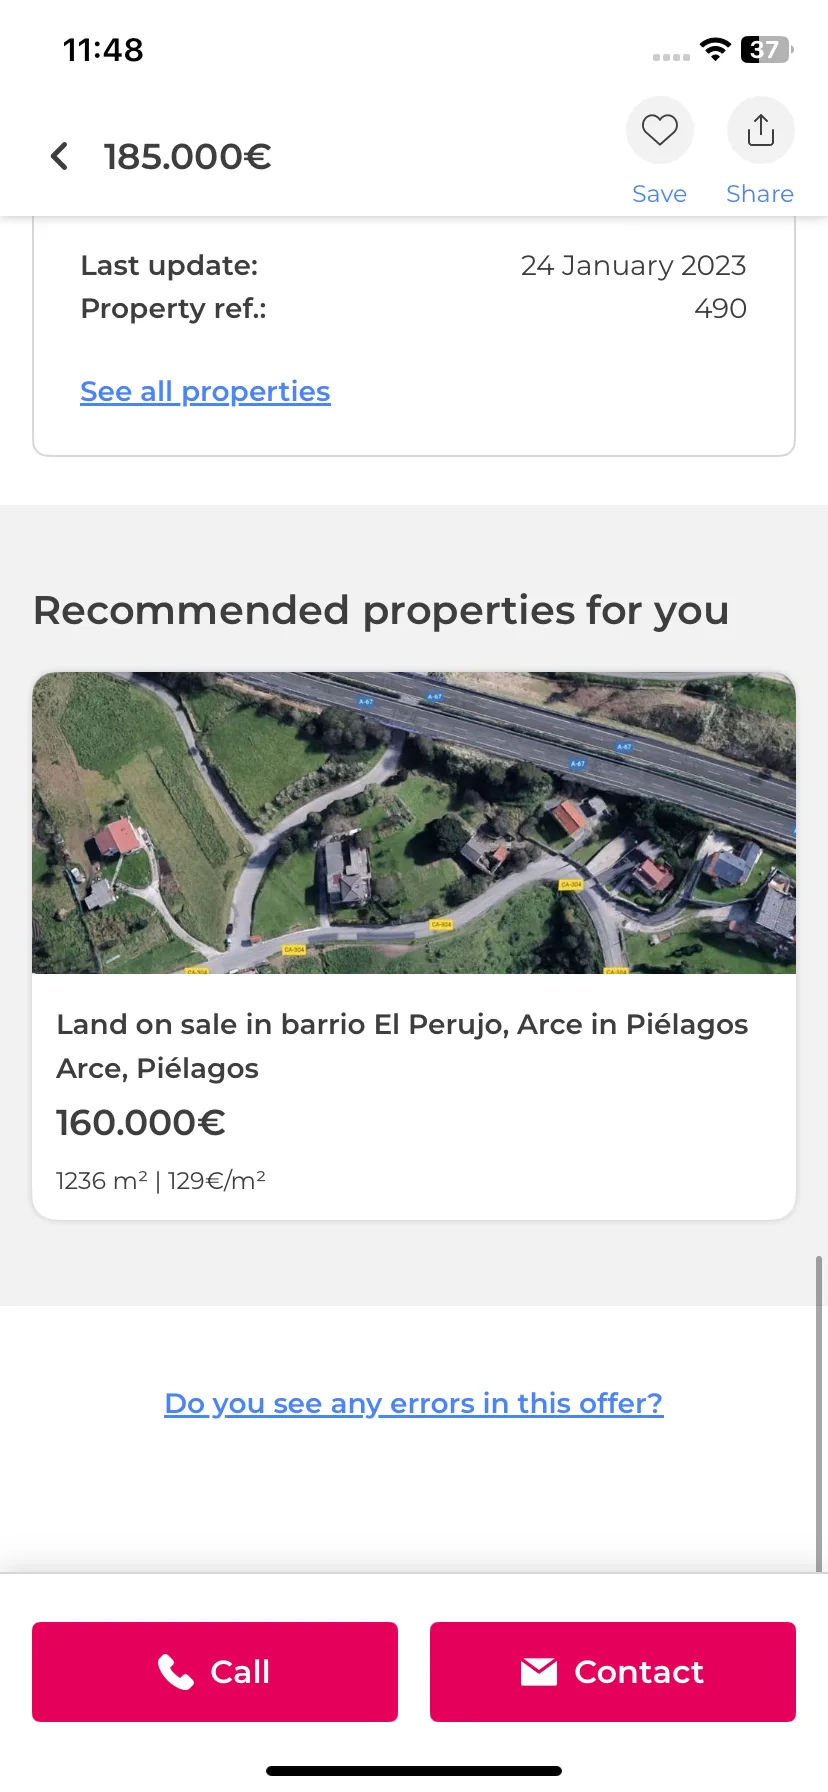This screenshot has height=1792, width=828.
Task: Tap the Save label under heart
Action: (x=660, y=194)
